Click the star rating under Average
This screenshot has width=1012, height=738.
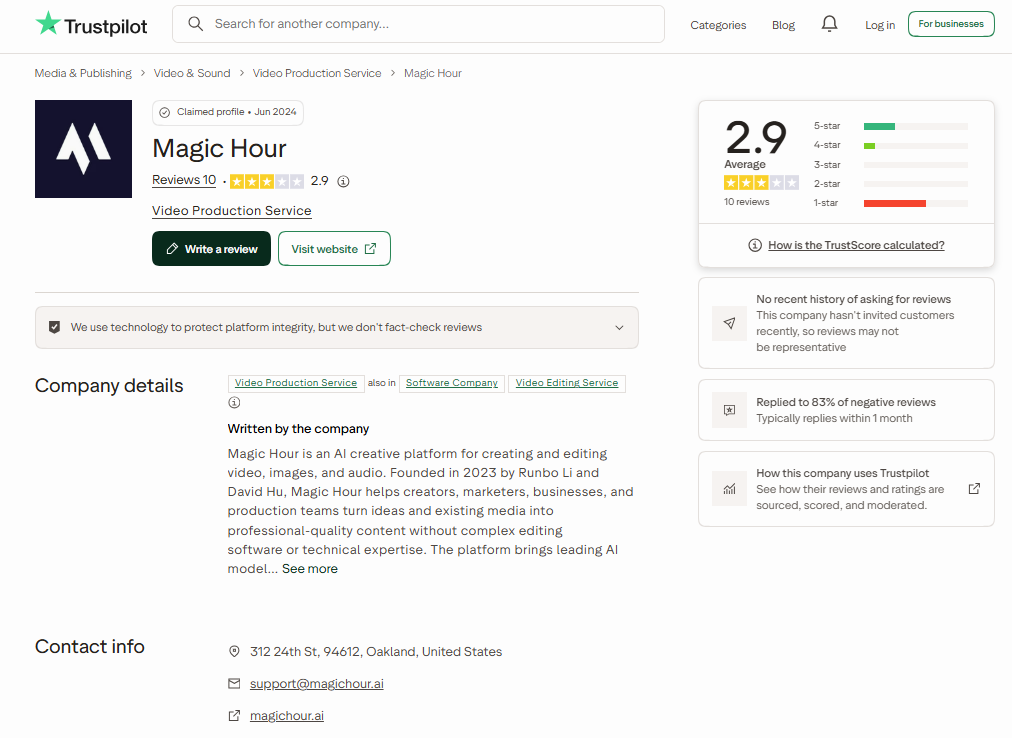pos(762,183)
